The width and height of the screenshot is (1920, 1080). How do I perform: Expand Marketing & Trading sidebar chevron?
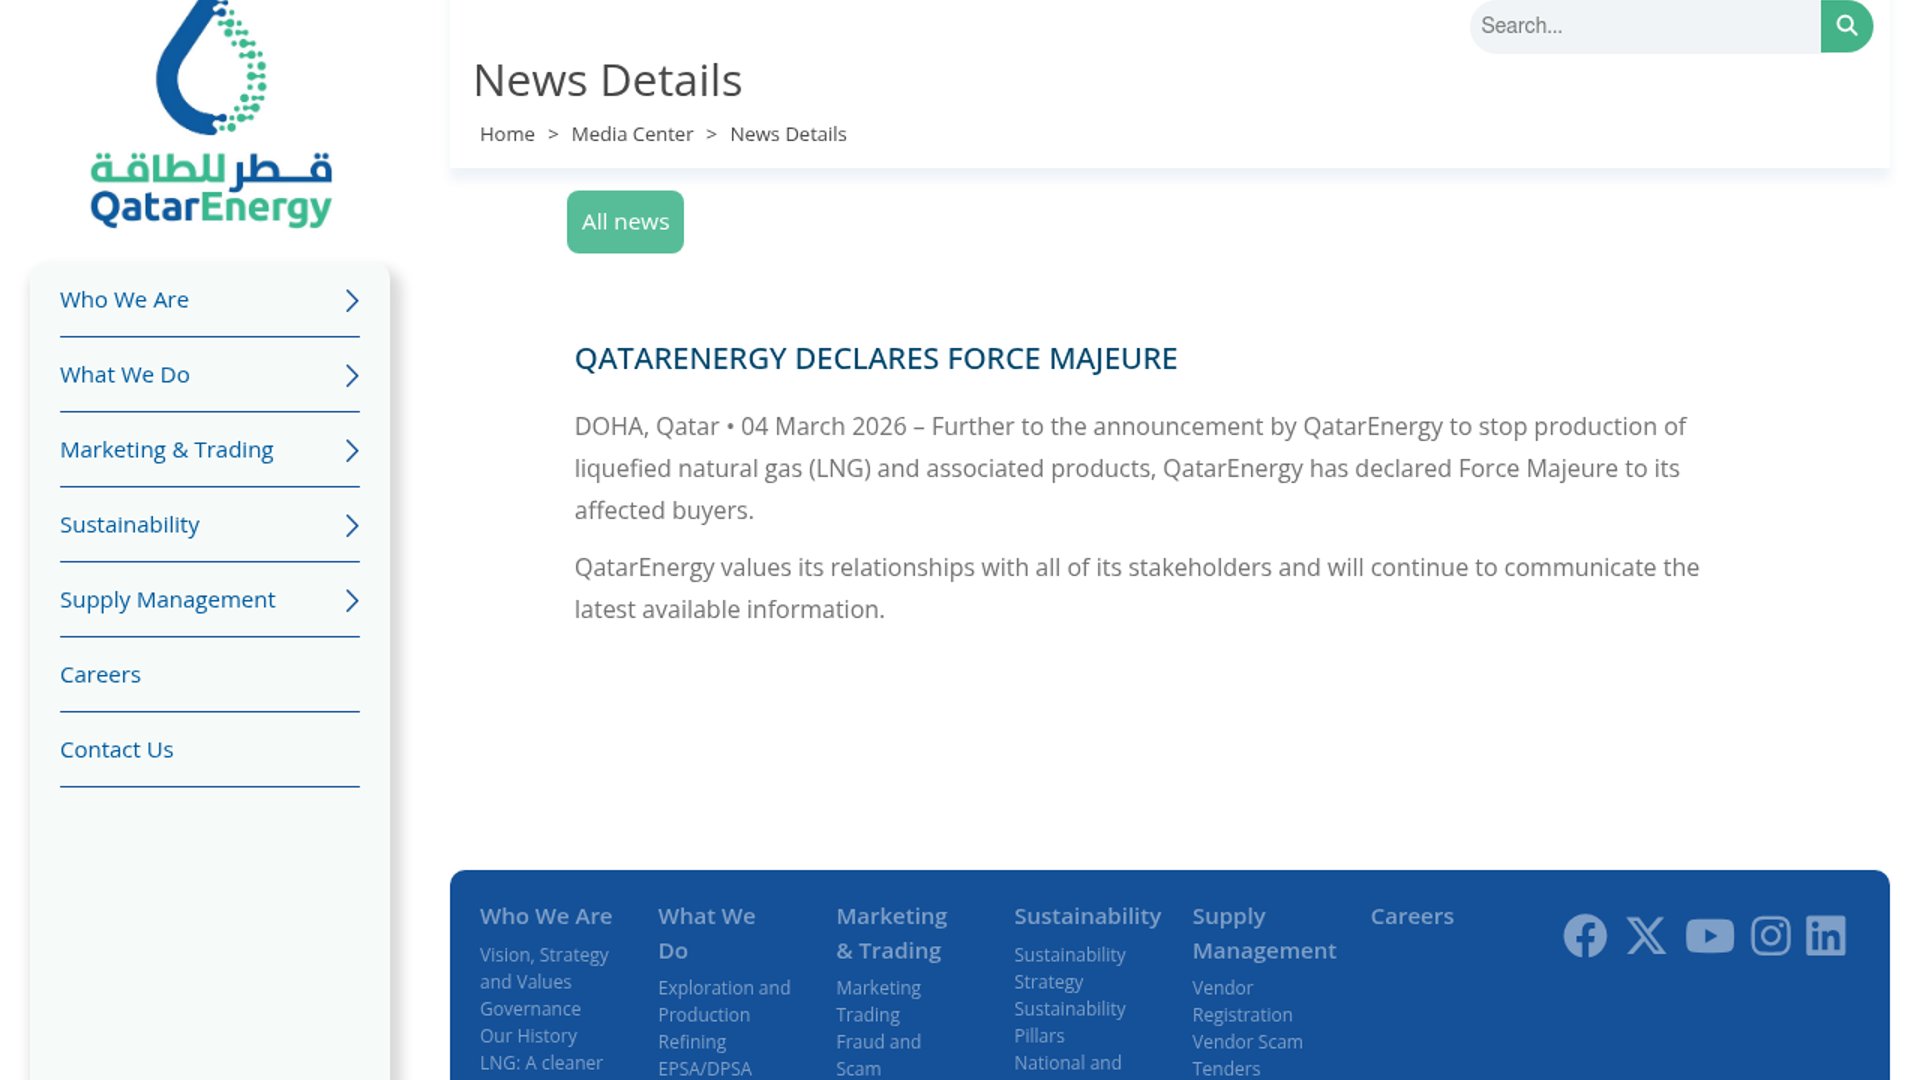pos(352,451)
